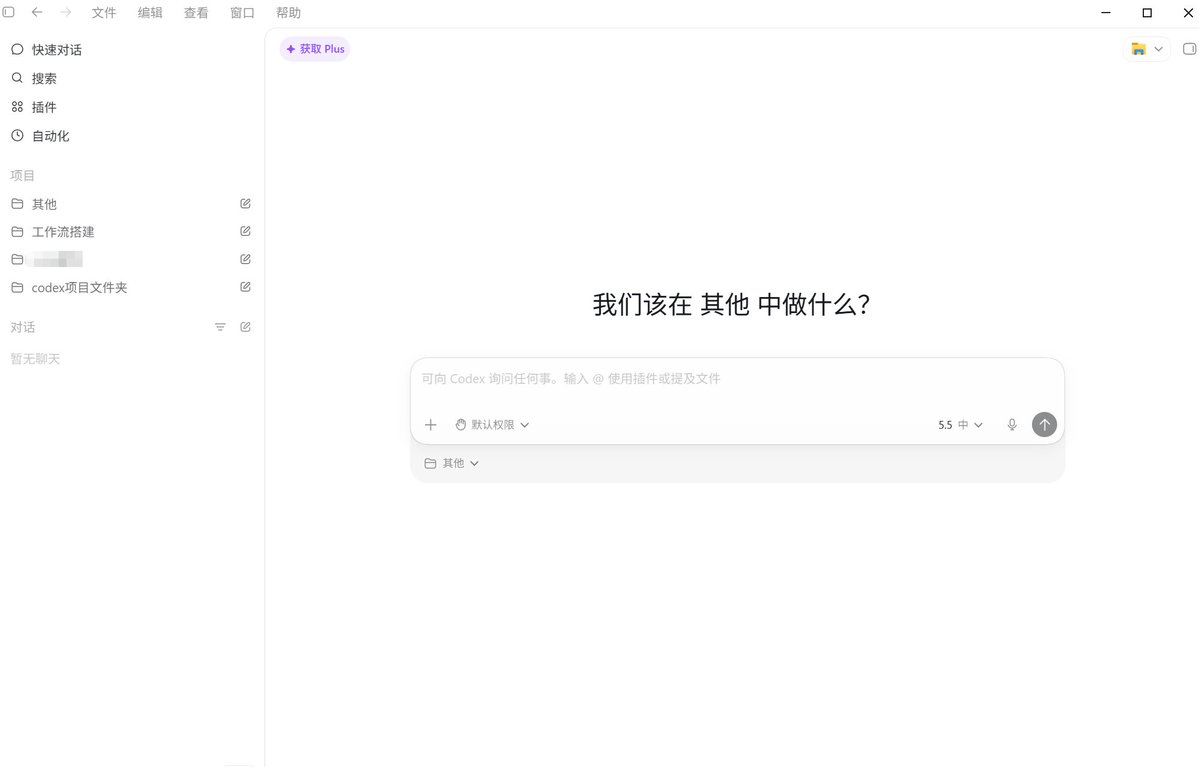Click the 获取 Plus upgrade button
Viewport: 1199px width, 767px height.
(315, 49)
